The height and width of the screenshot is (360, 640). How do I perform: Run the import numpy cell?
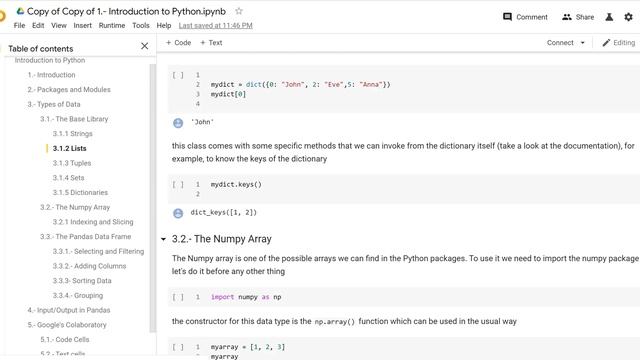pyautogui.click(x=178, y=297)
